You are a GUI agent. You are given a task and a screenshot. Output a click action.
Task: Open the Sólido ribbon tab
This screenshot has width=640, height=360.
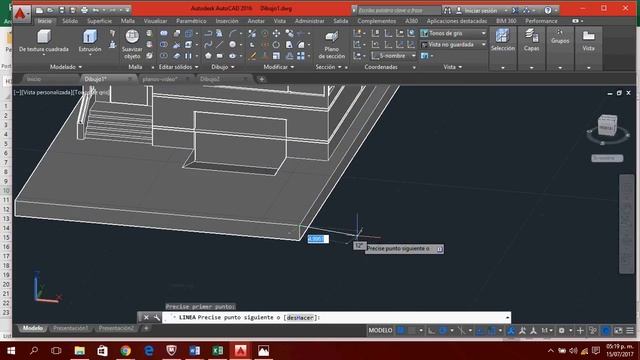70,21
